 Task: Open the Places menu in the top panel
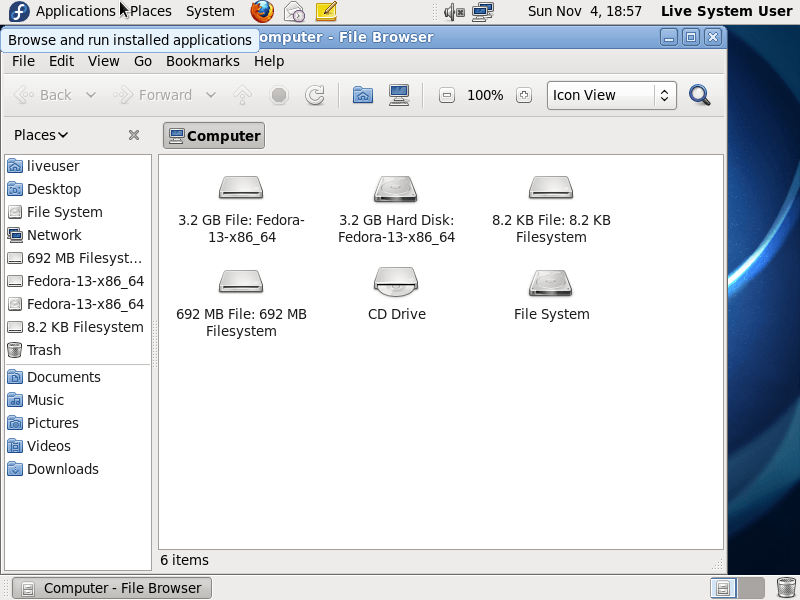point(151,11)
